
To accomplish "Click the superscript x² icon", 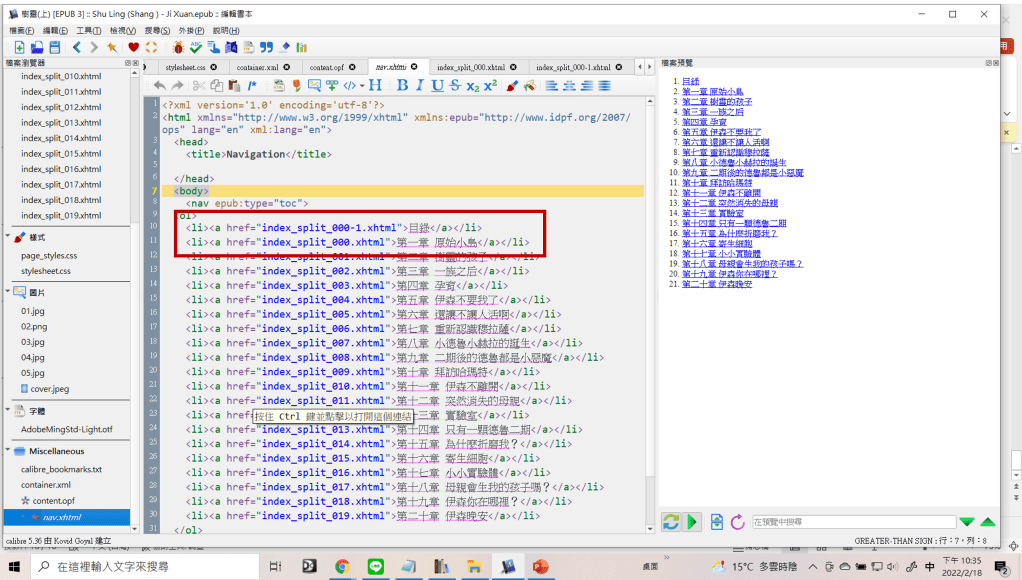I will coord(491,86).
